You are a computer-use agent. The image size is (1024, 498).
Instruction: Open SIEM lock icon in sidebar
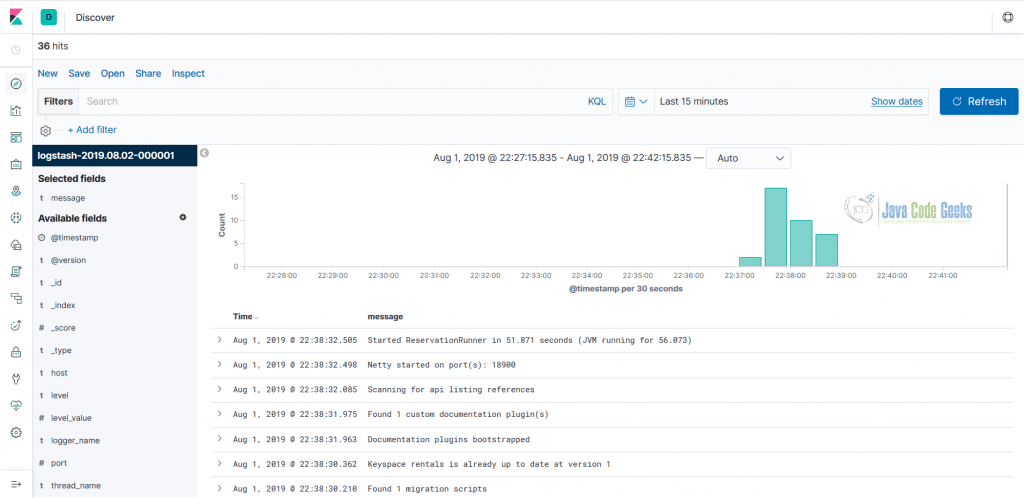[x=16, y=352]
